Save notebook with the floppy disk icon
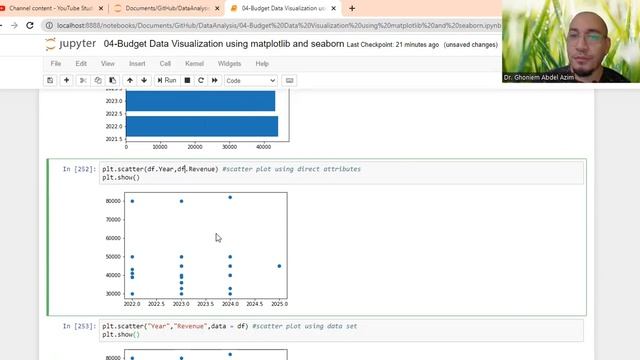640x360 pixels. pyautogui.click(x=50, y=80)
